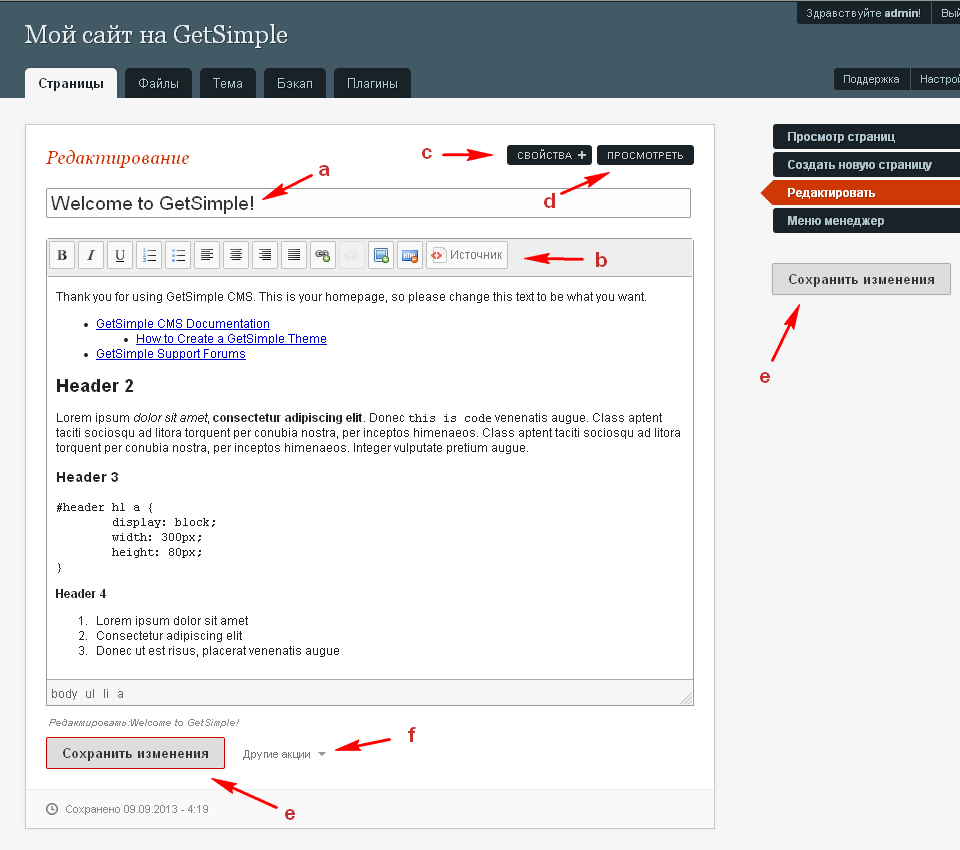
Task: Expand the Свойства page options
Action: coord(550,155)
